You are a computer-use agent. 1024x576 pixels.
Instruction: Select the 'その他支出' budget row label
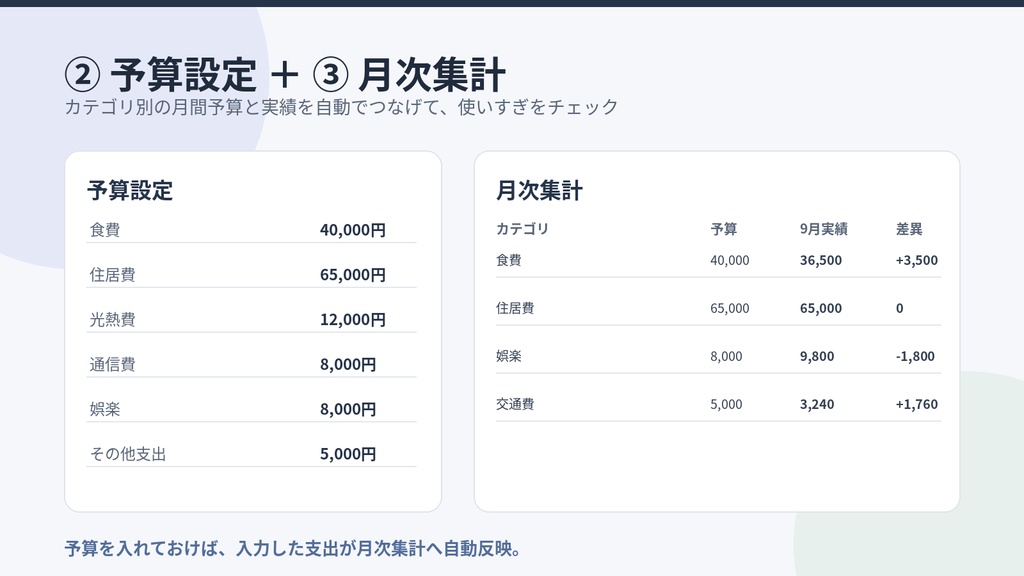click(x=128, y=454)
